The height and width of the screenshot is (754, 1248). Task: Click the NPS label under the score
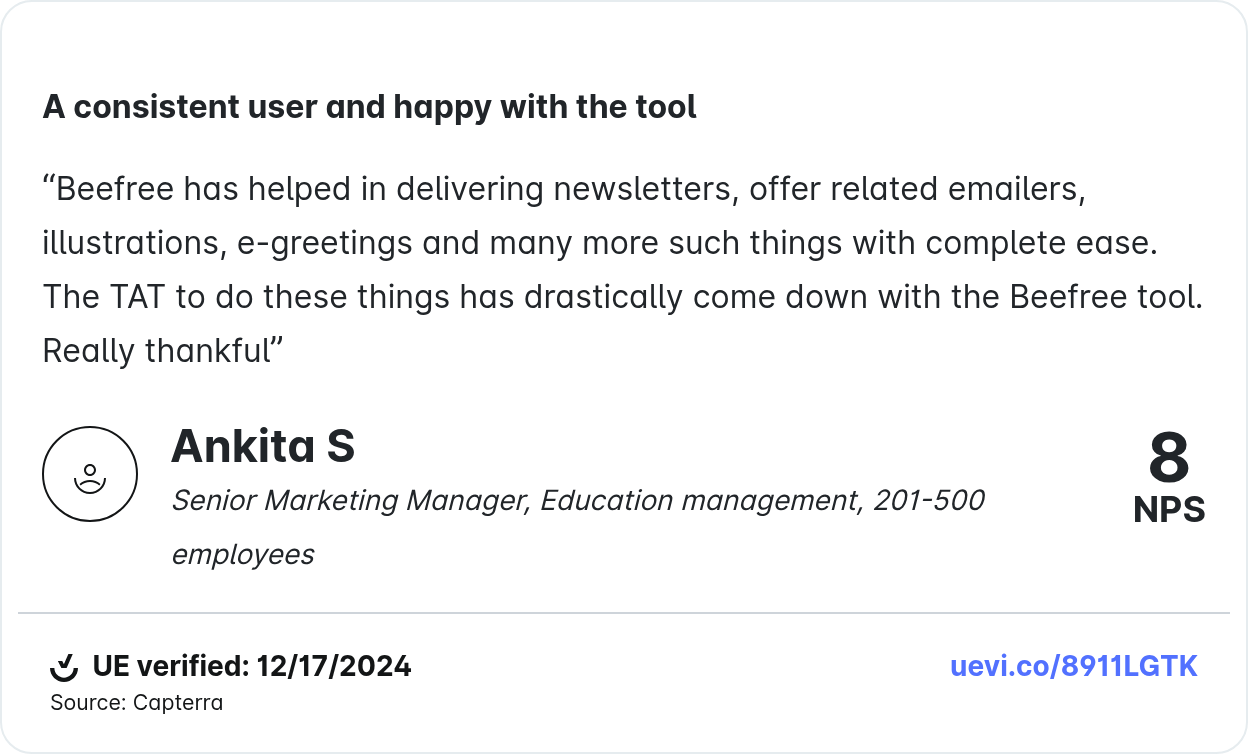1168,510
